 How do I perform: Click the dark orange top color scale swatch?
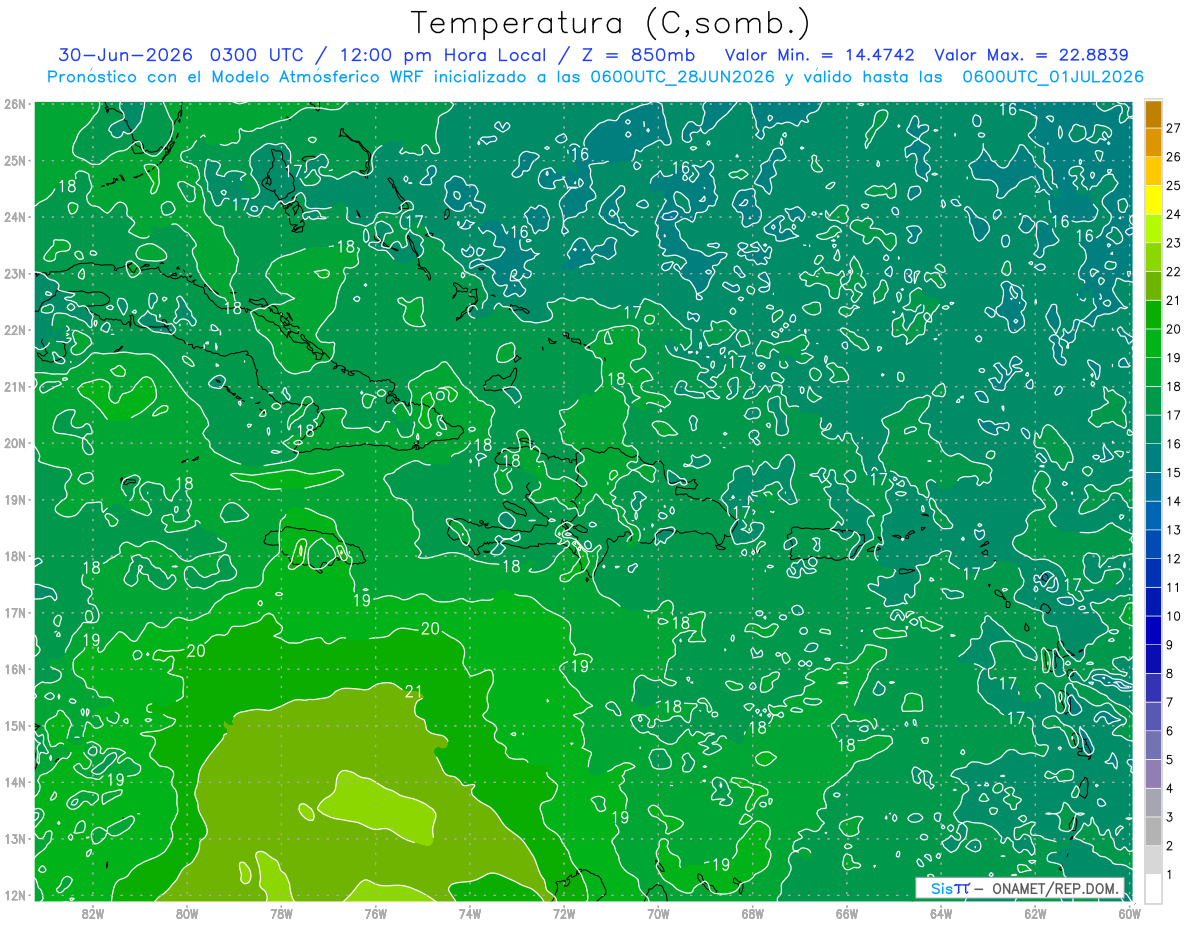pyautogui.click(x=1153, y=114)
